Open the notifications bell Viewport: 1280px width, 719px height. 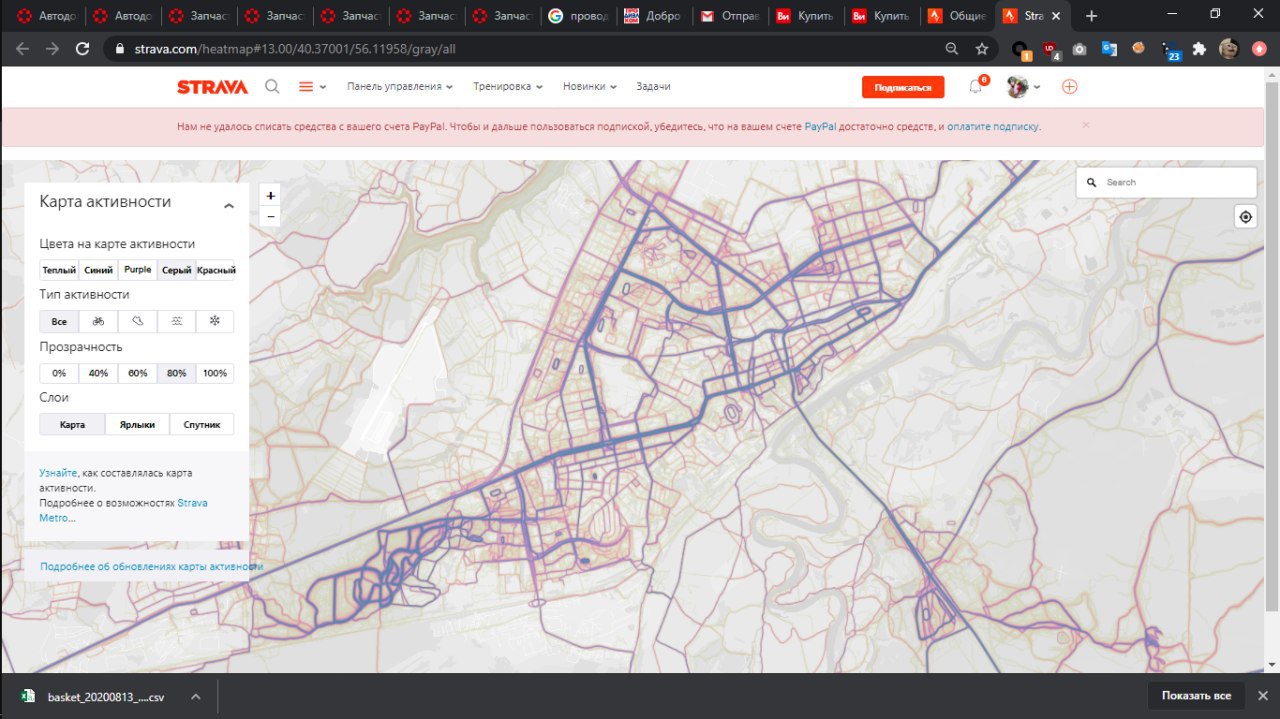point(976,87)
